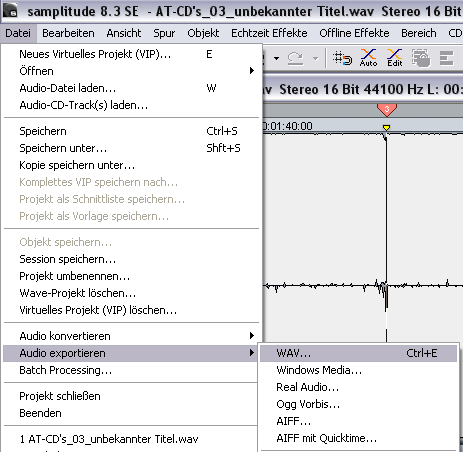Expand the Öffnen submenu arrow
Image resolution: width=463 pixels, height=452 pixels.
coord(252,71)
